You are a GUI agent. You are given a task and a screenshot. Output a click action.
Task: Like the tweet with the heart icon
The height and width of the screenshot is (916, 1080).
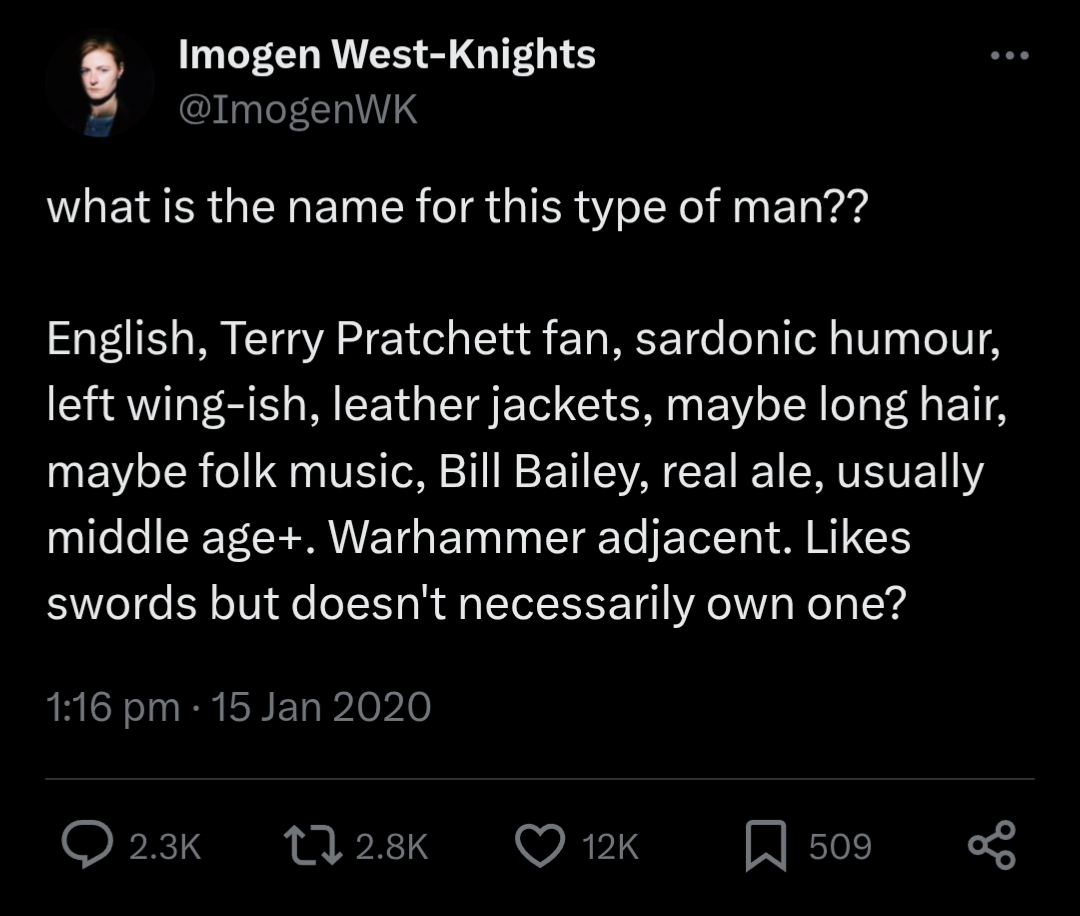pos(539,846)
